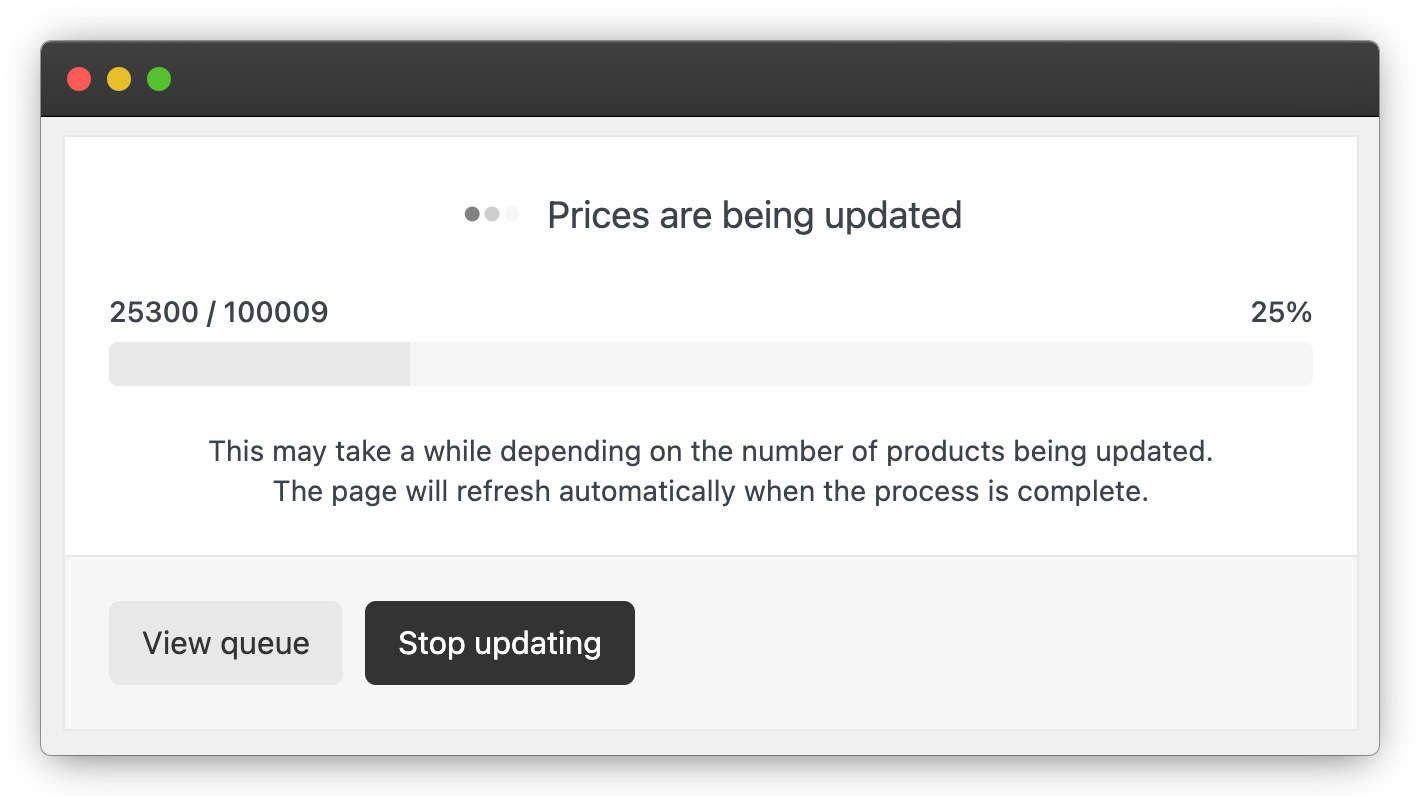The image size is (1420, 796).
Task: Select the green traffic light icon
Action: click(159, 79)
